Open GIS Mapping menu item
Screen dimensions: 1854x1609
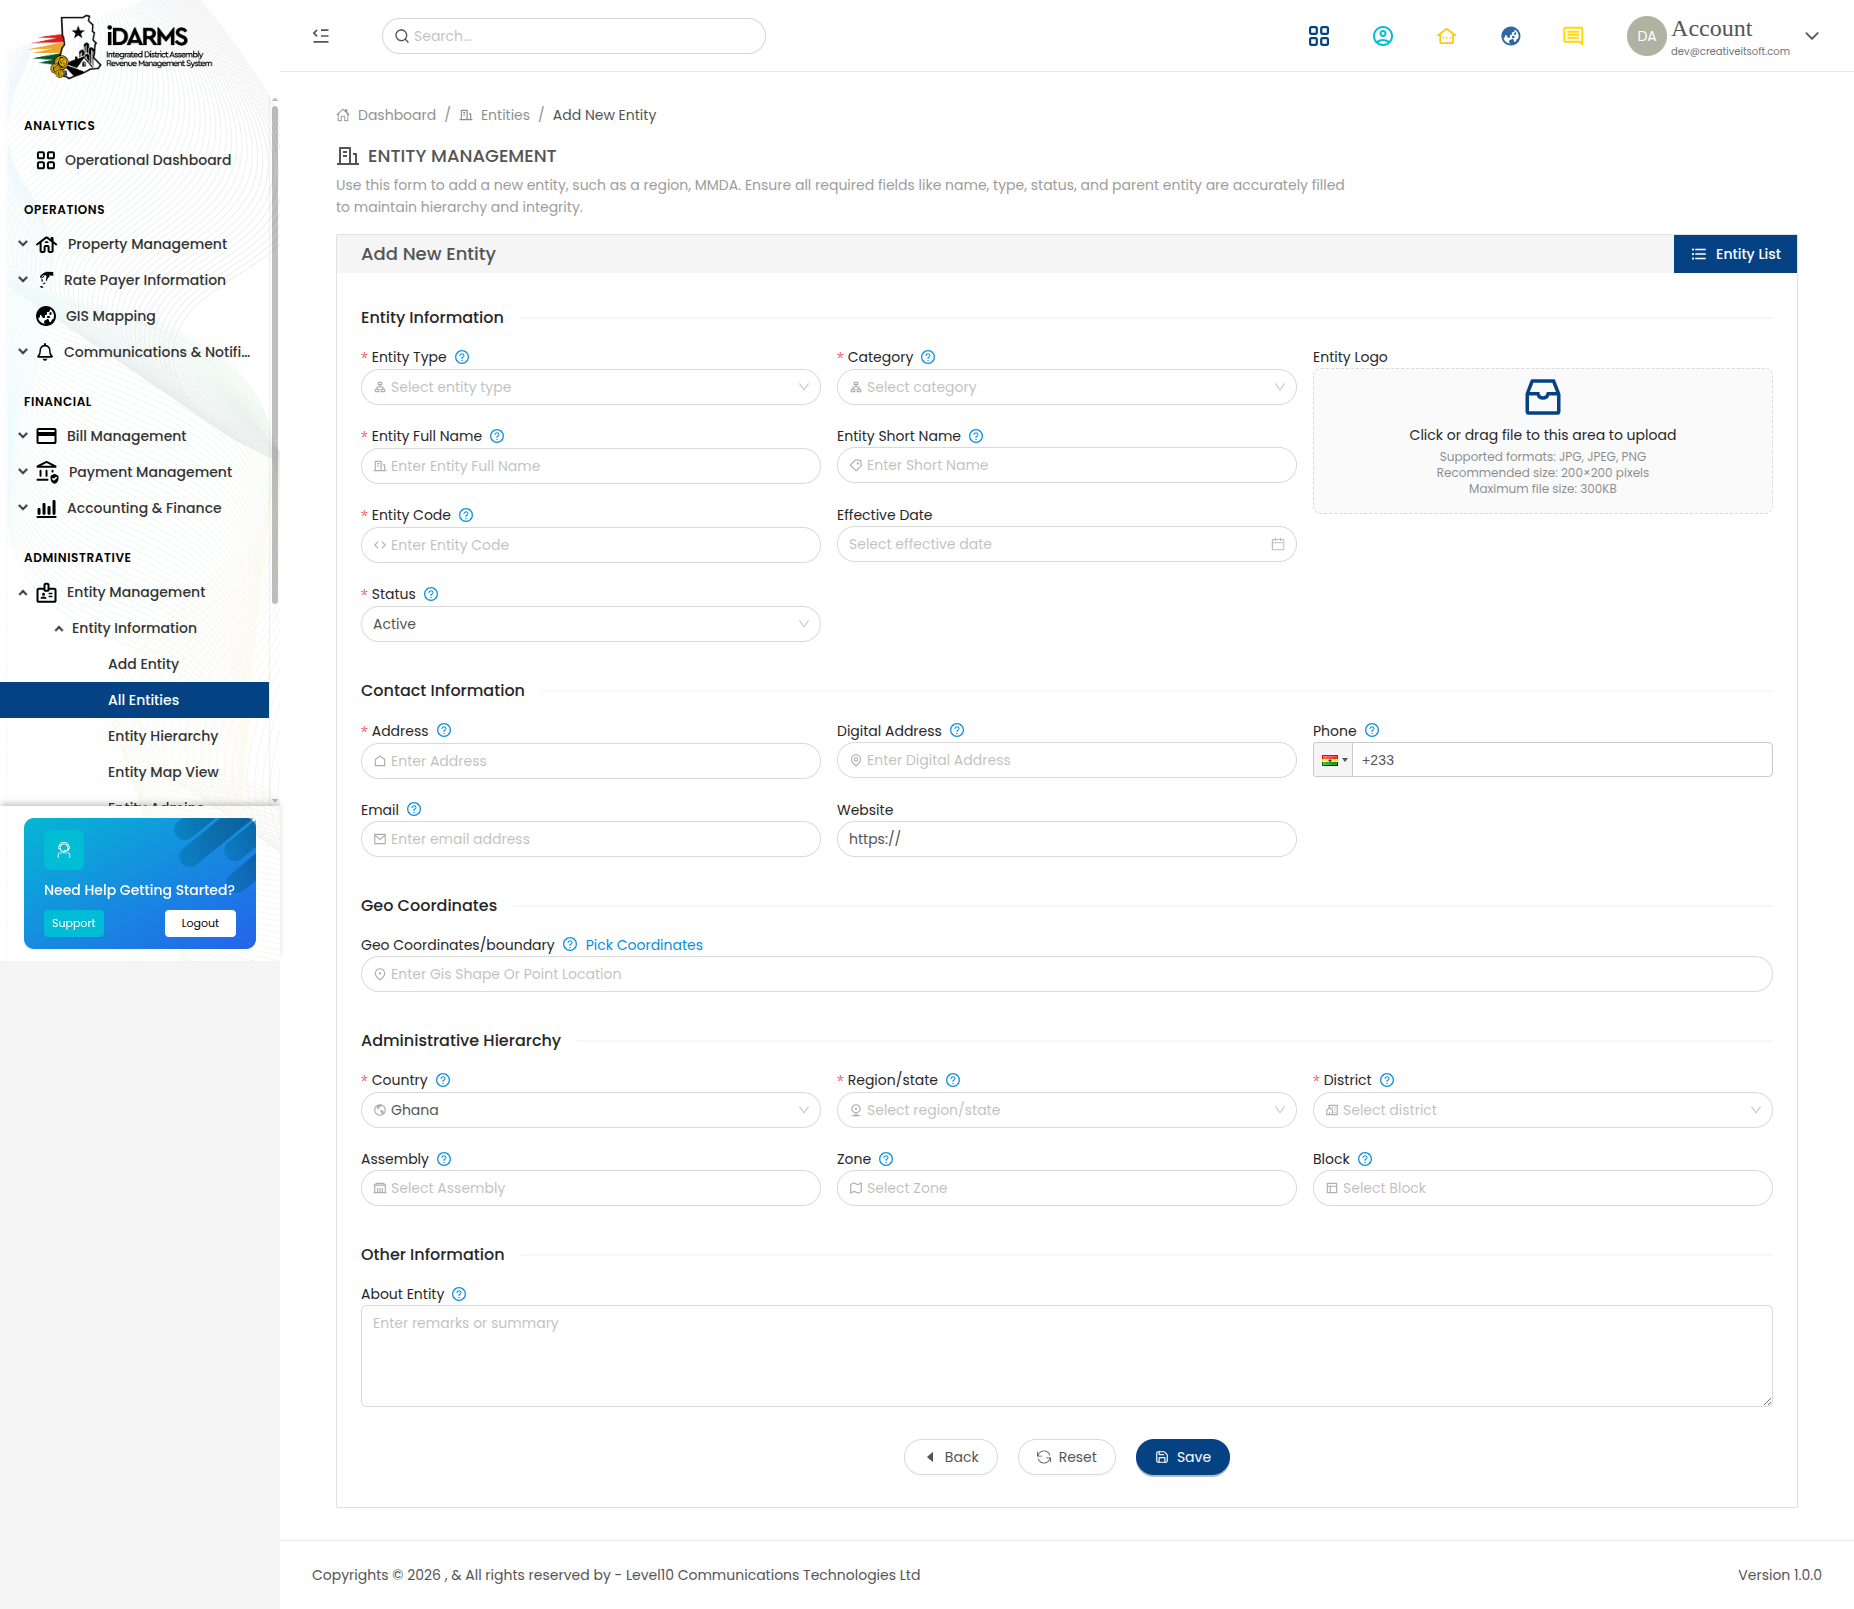click(135, 316)
